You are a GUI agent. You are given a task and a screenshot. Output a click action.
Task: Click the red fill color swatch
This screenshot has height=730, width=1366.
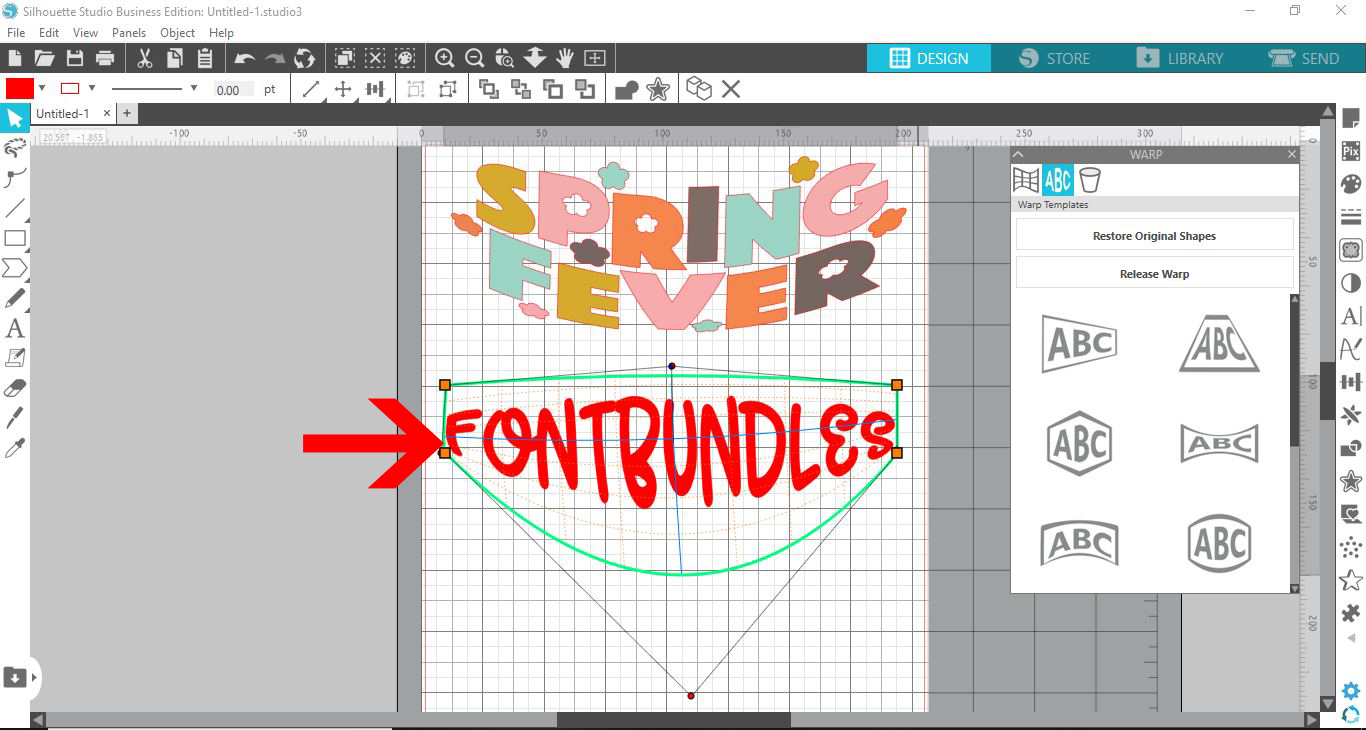click(x=20, y=88)
